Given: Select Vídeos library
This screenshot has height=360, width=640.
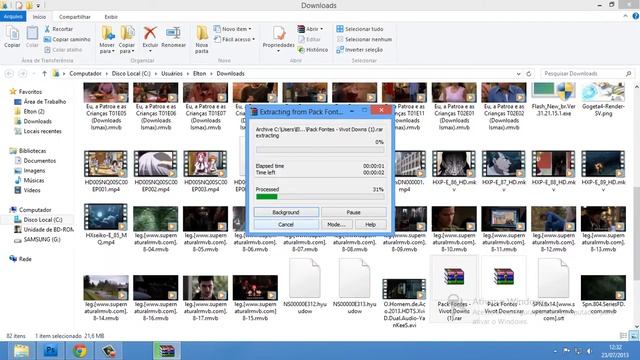Looking at the screenshot, I should tap(27, 190).
